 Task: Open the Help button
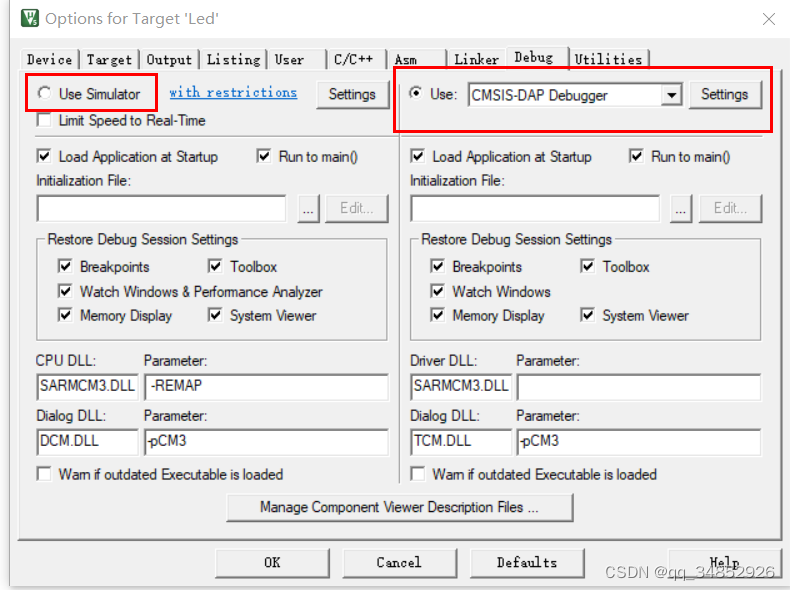pos(725,563)
